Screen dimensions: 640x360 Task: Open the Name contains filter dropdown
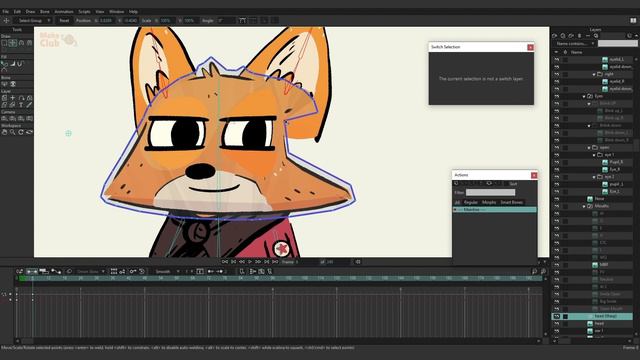pos(575,44)
